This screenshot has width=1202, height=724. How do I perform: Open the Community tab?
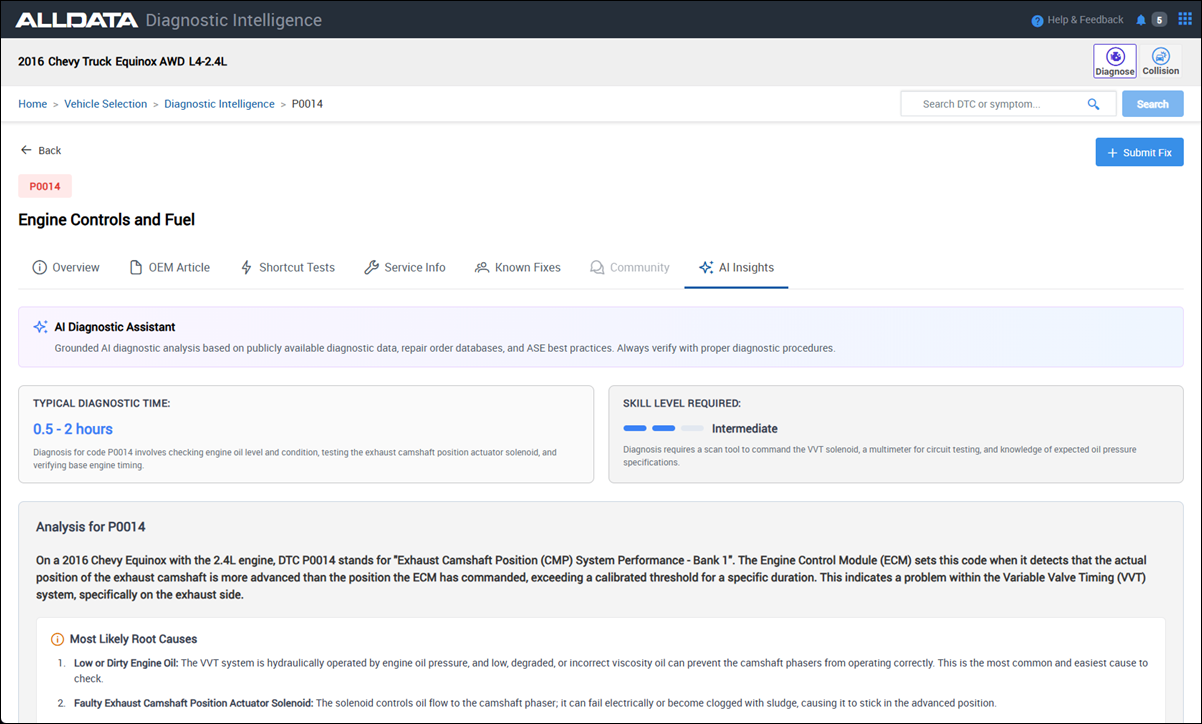629,268
